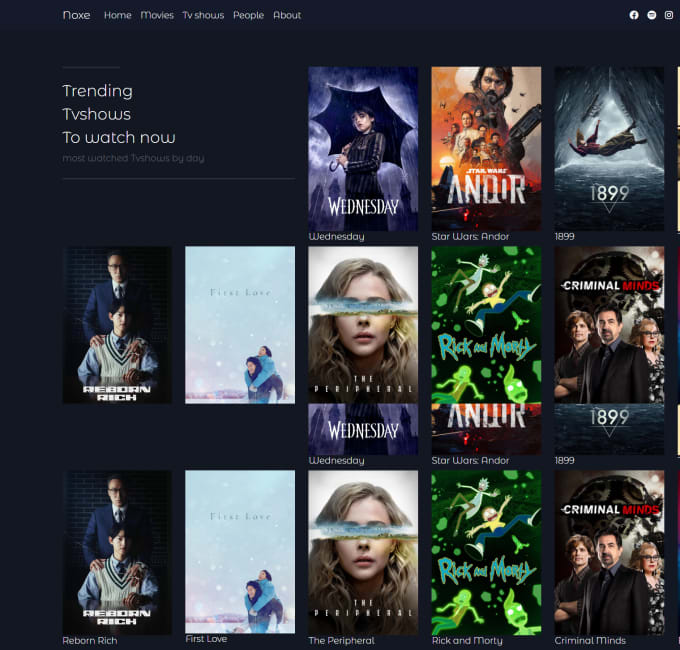Select the upper Reborn Rich poster
This screenshot has height=650, width=680.
pos(117,325)
